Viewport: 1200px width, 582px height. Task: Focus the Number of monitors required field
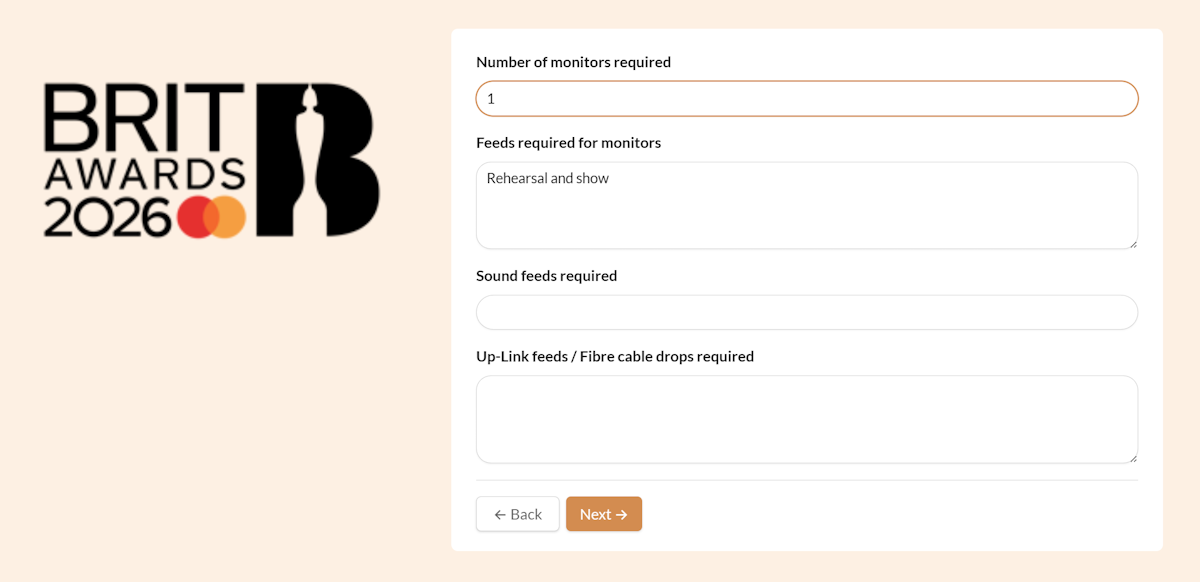pos(806,99)
